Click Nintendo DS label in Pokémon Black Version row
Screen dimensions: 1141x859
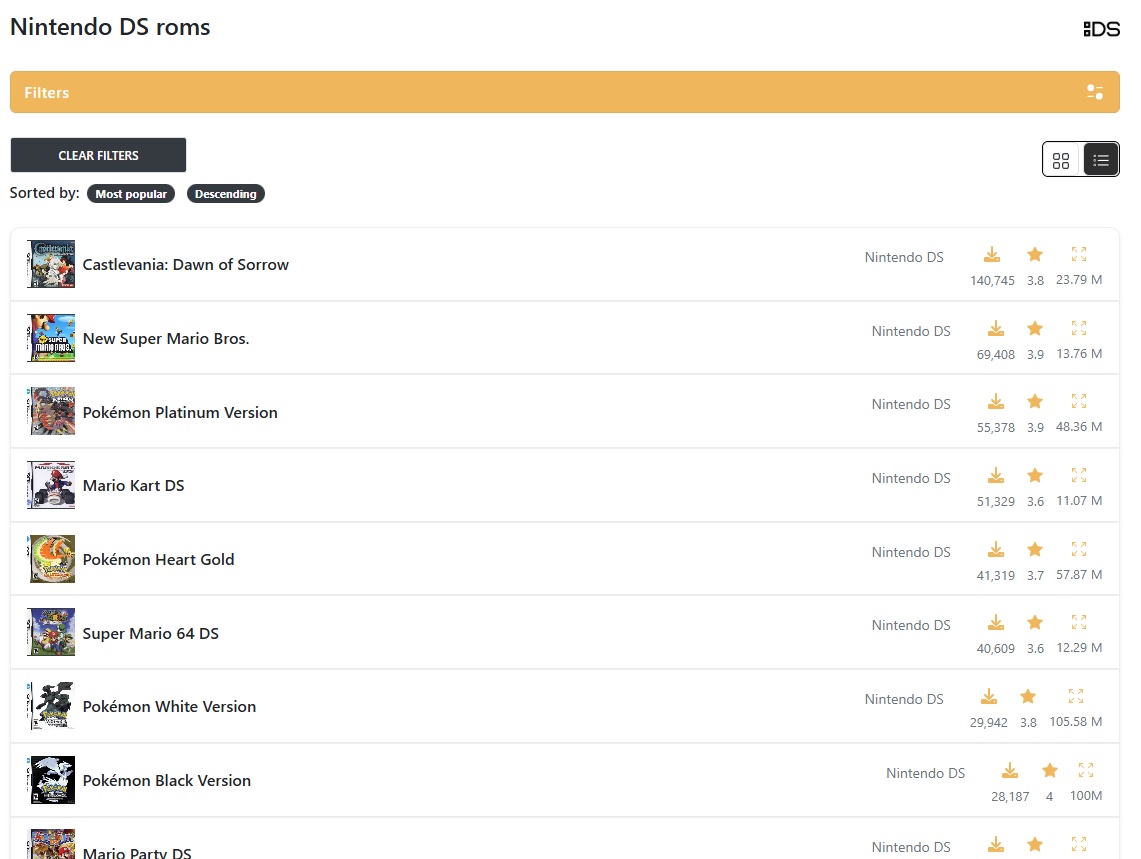coord(926,773)
